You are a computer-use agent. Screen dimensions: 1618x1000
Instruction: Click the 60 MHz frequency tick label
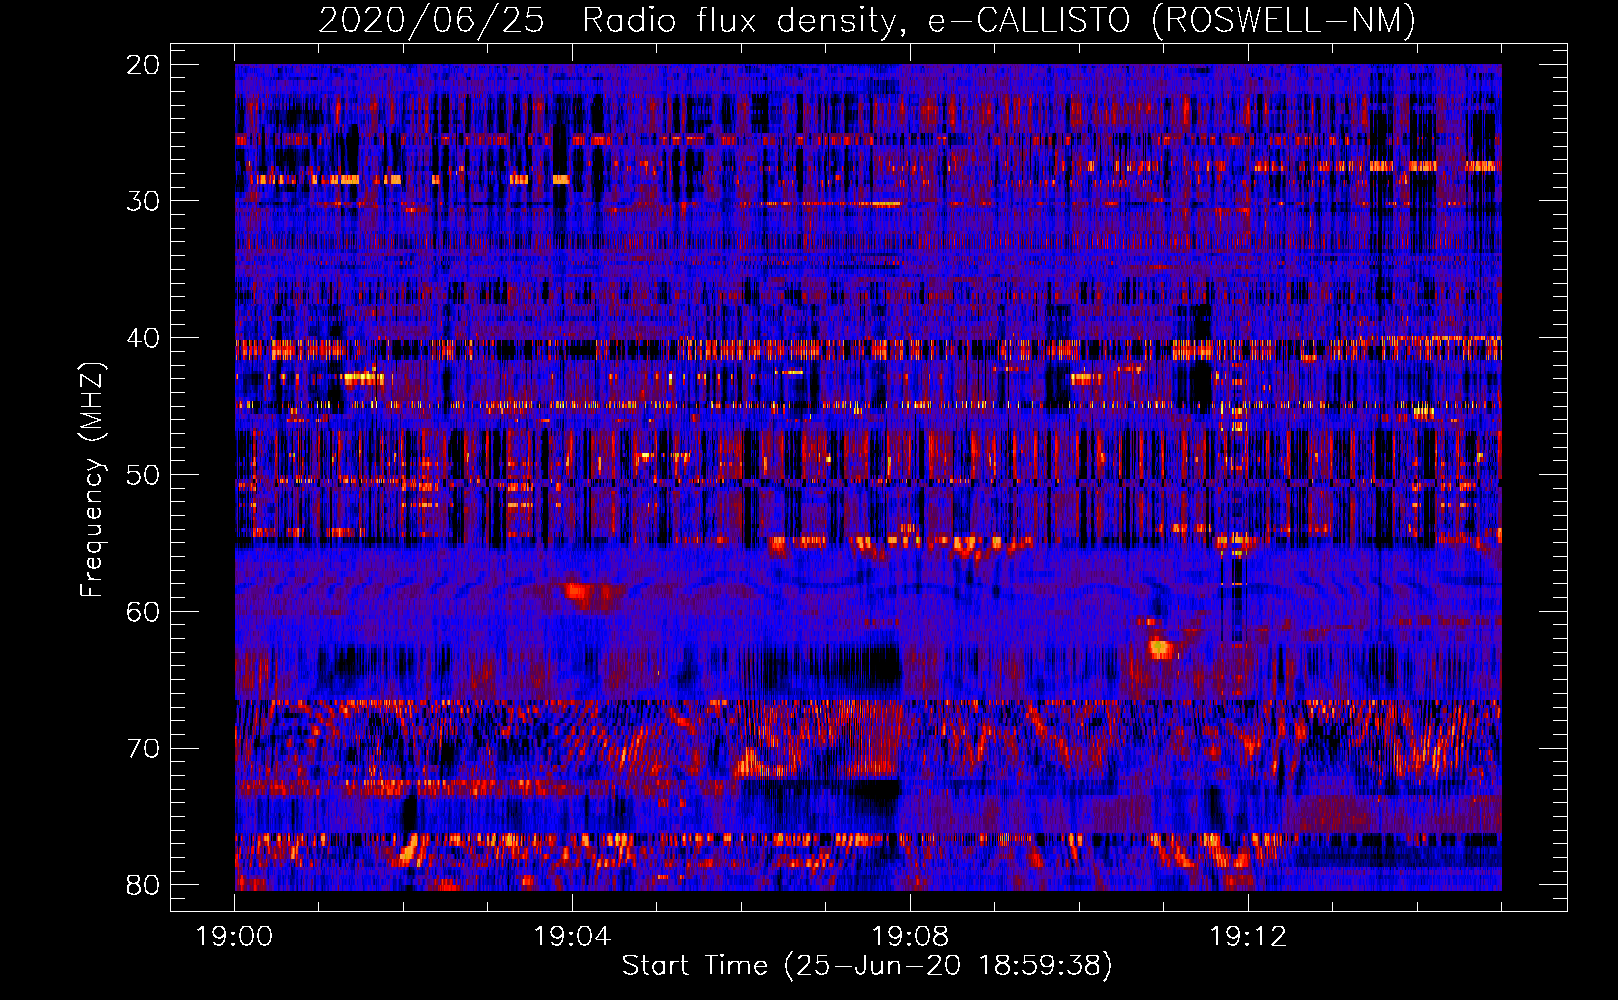(143, 612)
